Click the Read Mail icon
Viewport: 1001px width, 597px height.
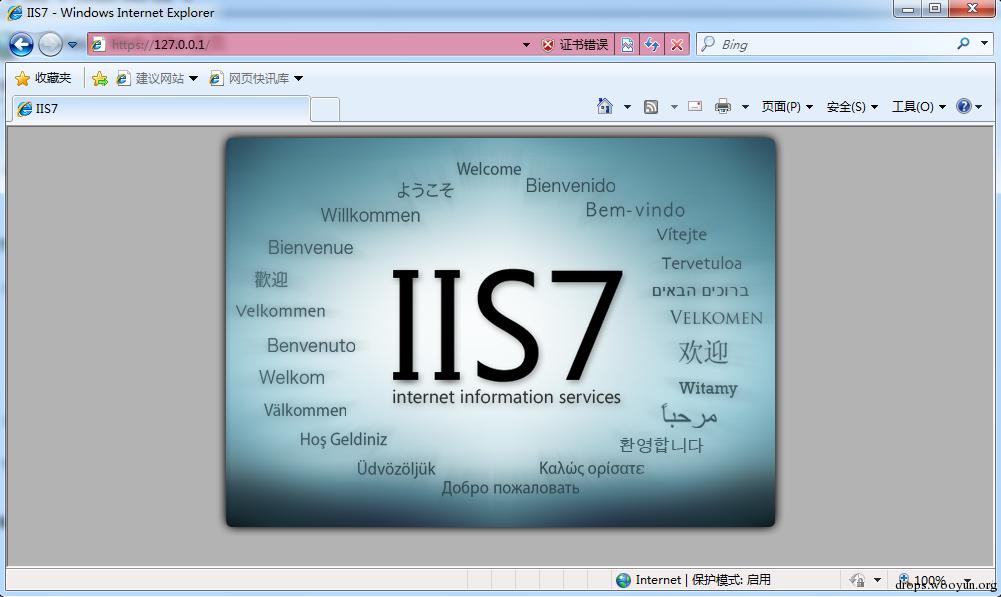click(695, 106)
